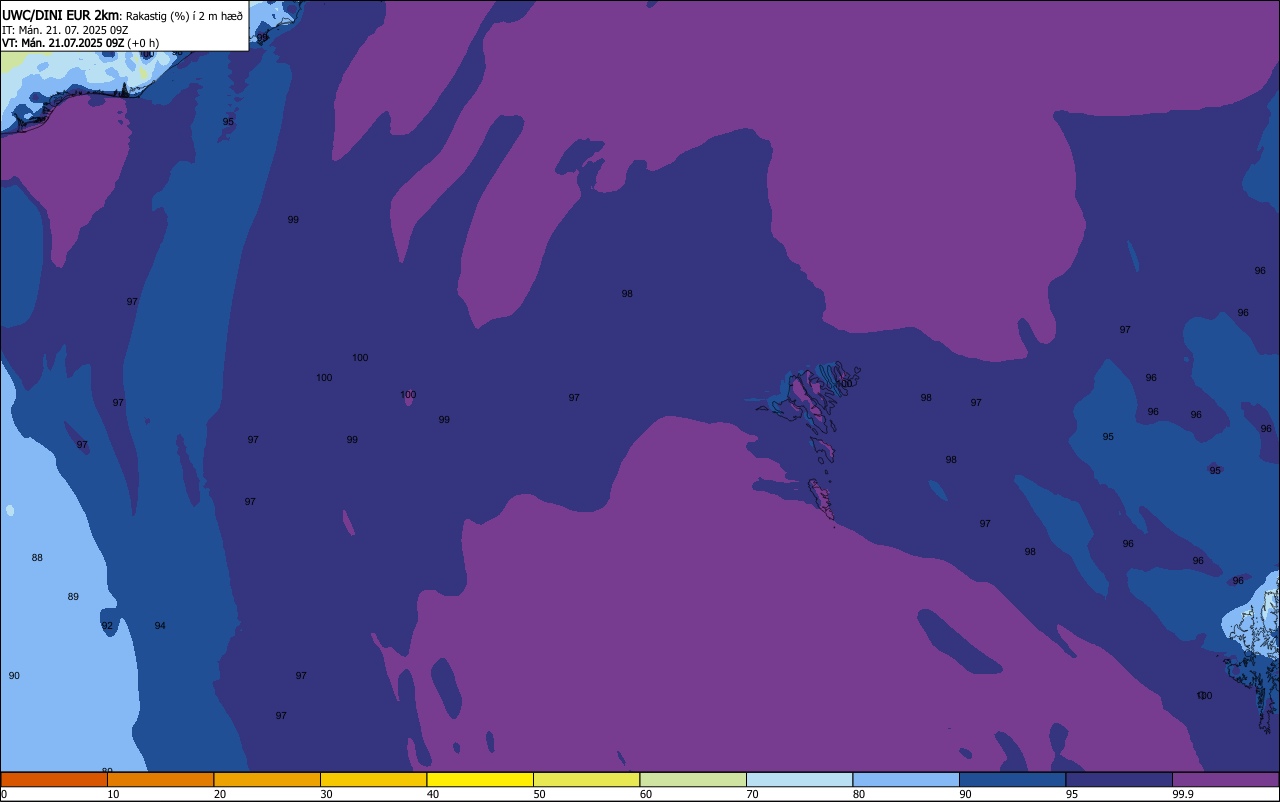Select the pale yellow 50–60 legend segment
Screen dimensions: 1280x802
coord(586,779)
